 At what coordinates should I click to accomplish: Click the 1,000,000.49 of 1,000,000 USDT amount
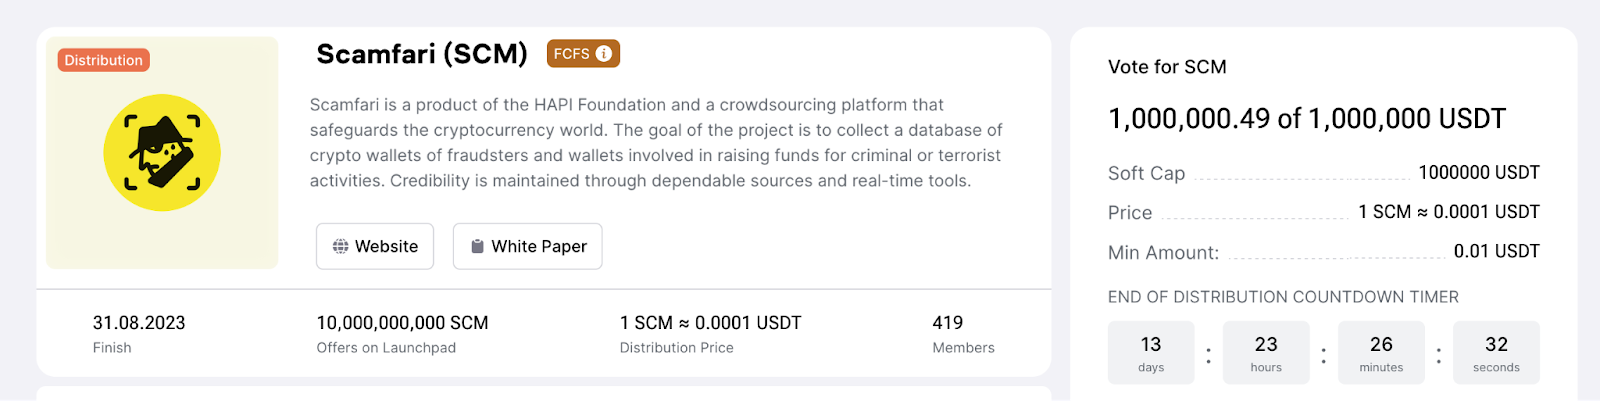tap(1306, 119)
